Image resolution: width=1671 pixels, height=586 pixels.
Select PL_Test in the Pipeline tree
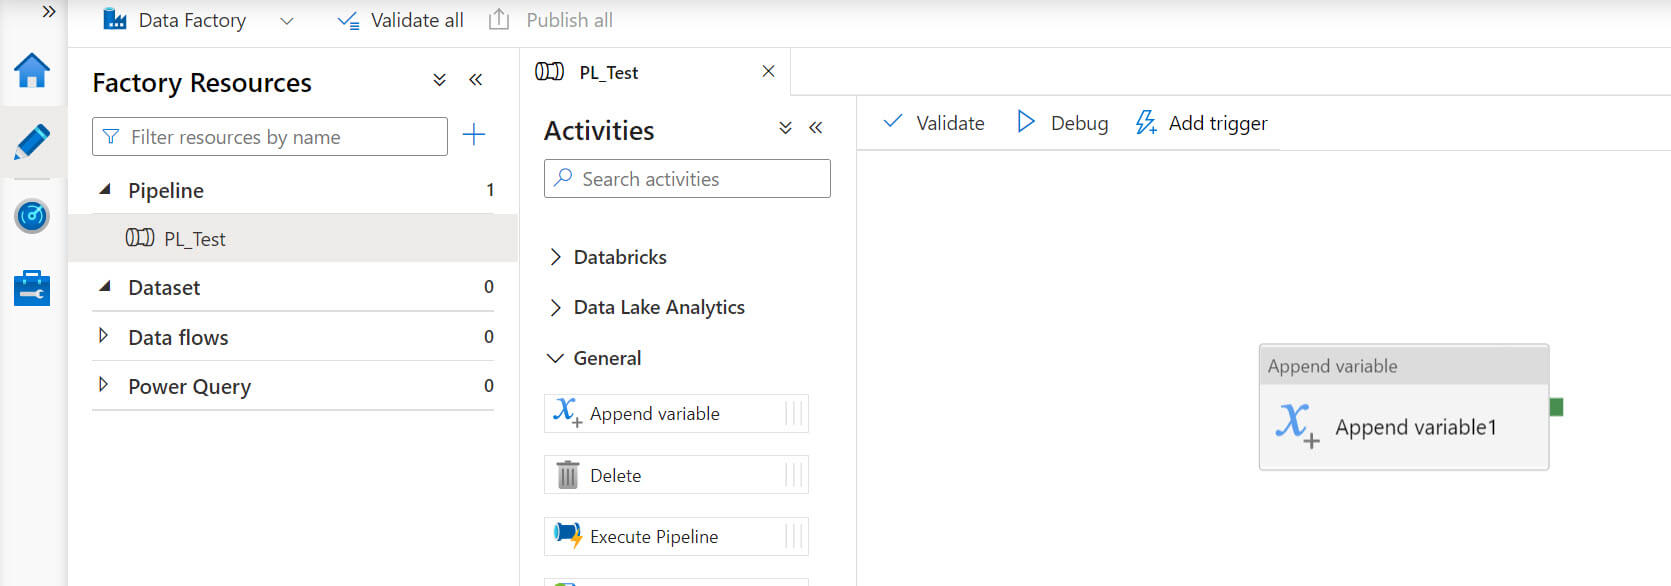194,239
